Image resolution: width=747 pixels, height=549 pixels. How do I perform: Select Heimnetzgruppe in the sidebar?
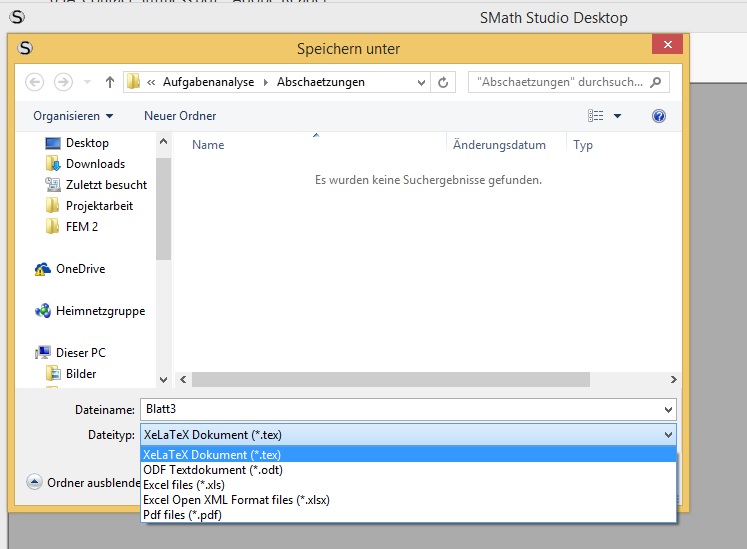click(99, 311)
